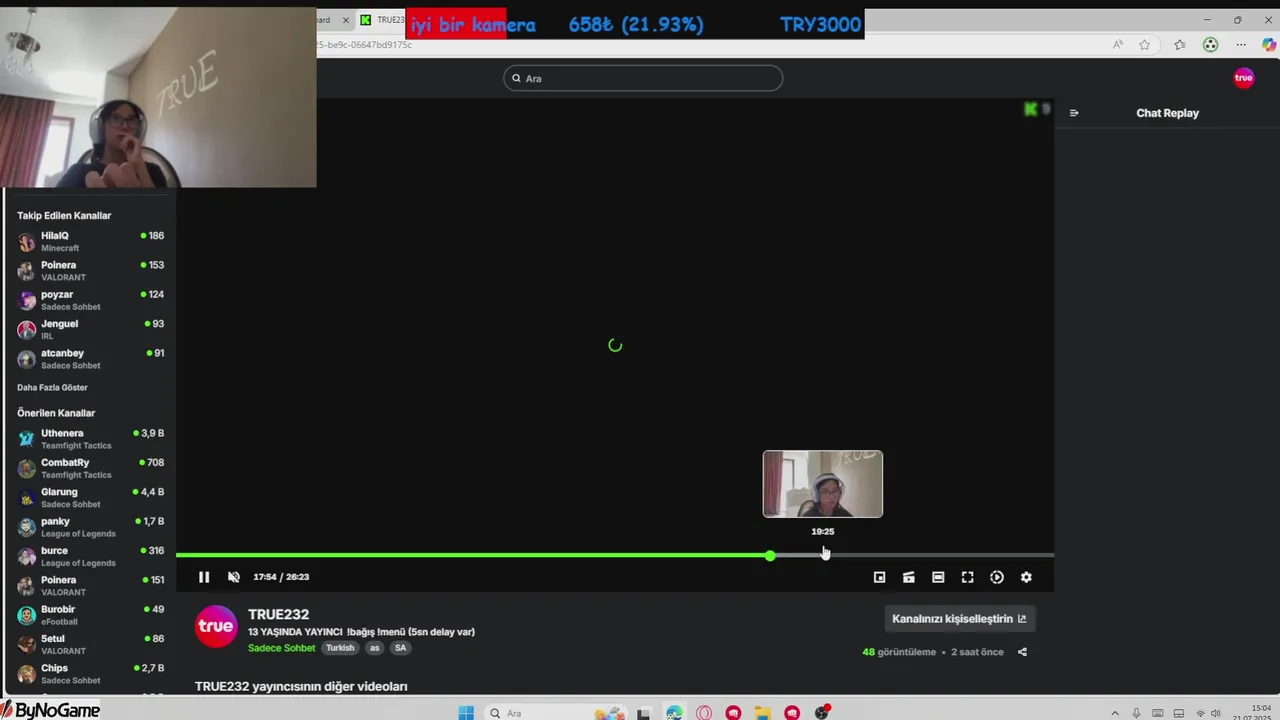
Task: Open Poinera channel with 153 viewers
Action: click(90, 271)
